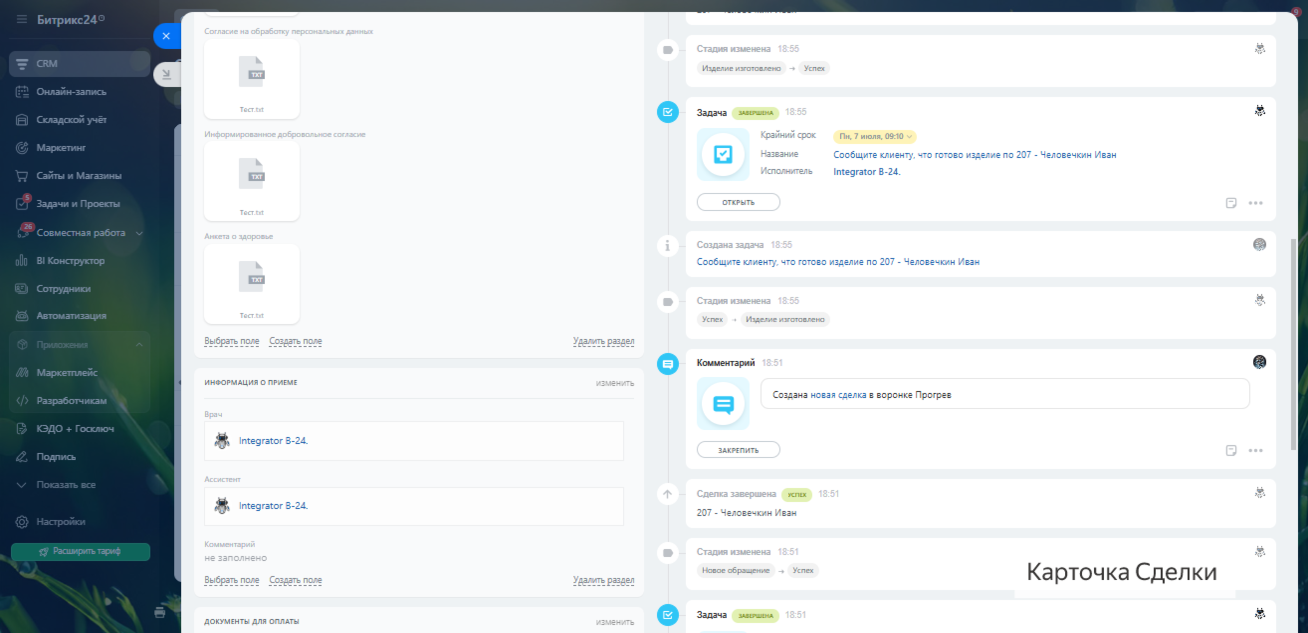Open the Пн, 7 июля, 09:10 deadline dropdown
Screen dimensions: 1308x633
click(875, 136)
